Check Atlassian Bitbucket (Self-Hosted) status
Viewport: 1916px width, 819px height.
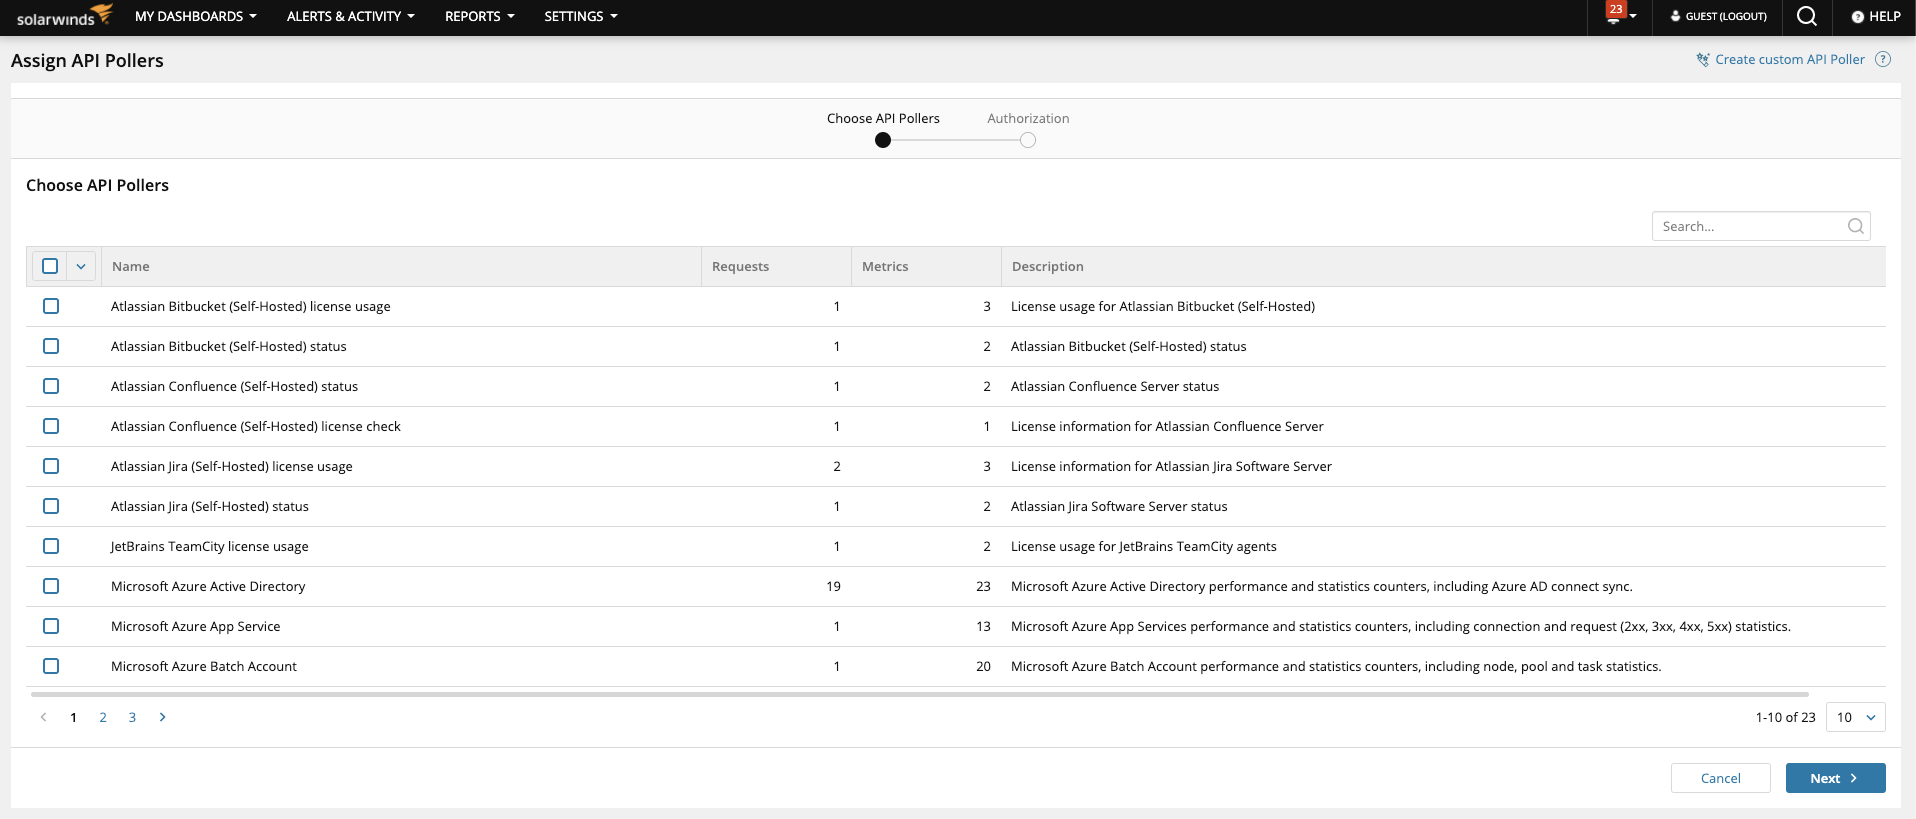[x=51, y=346]
